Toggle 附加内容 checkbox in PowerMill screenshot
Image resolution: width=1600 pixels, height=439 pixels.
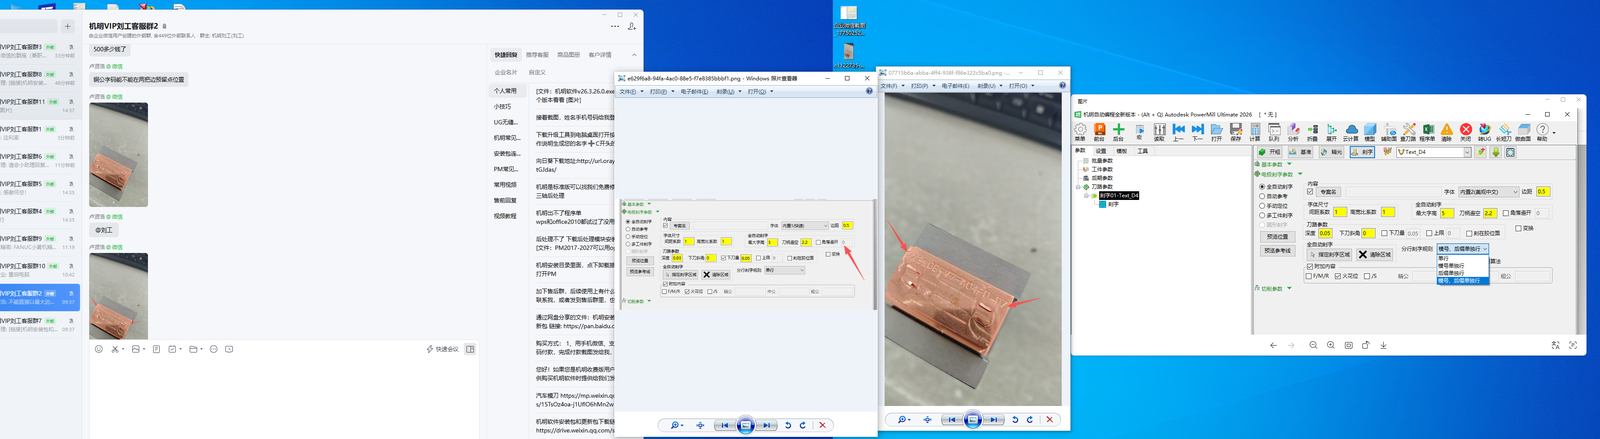point(1310,266)
